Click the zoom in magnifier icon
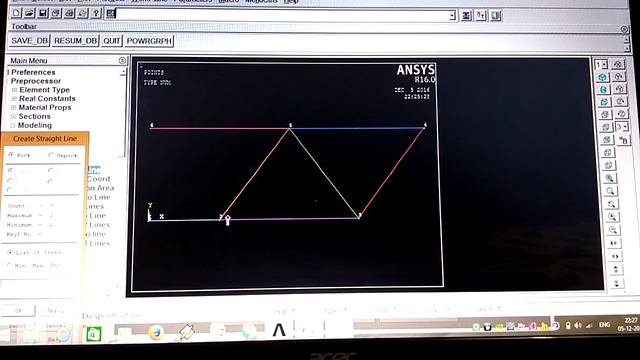This screenshot has height=360, width=640. 612,217
